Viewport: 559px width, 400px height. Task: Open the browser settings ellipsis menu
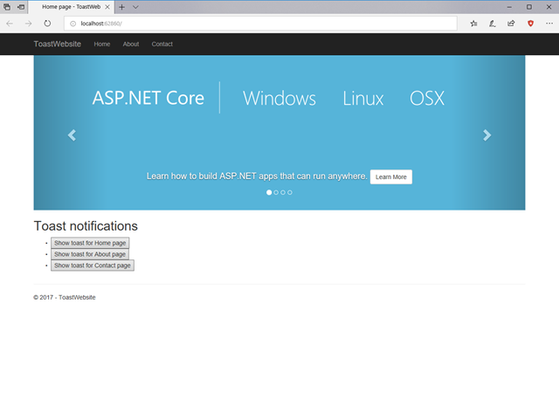click(549, 24)
